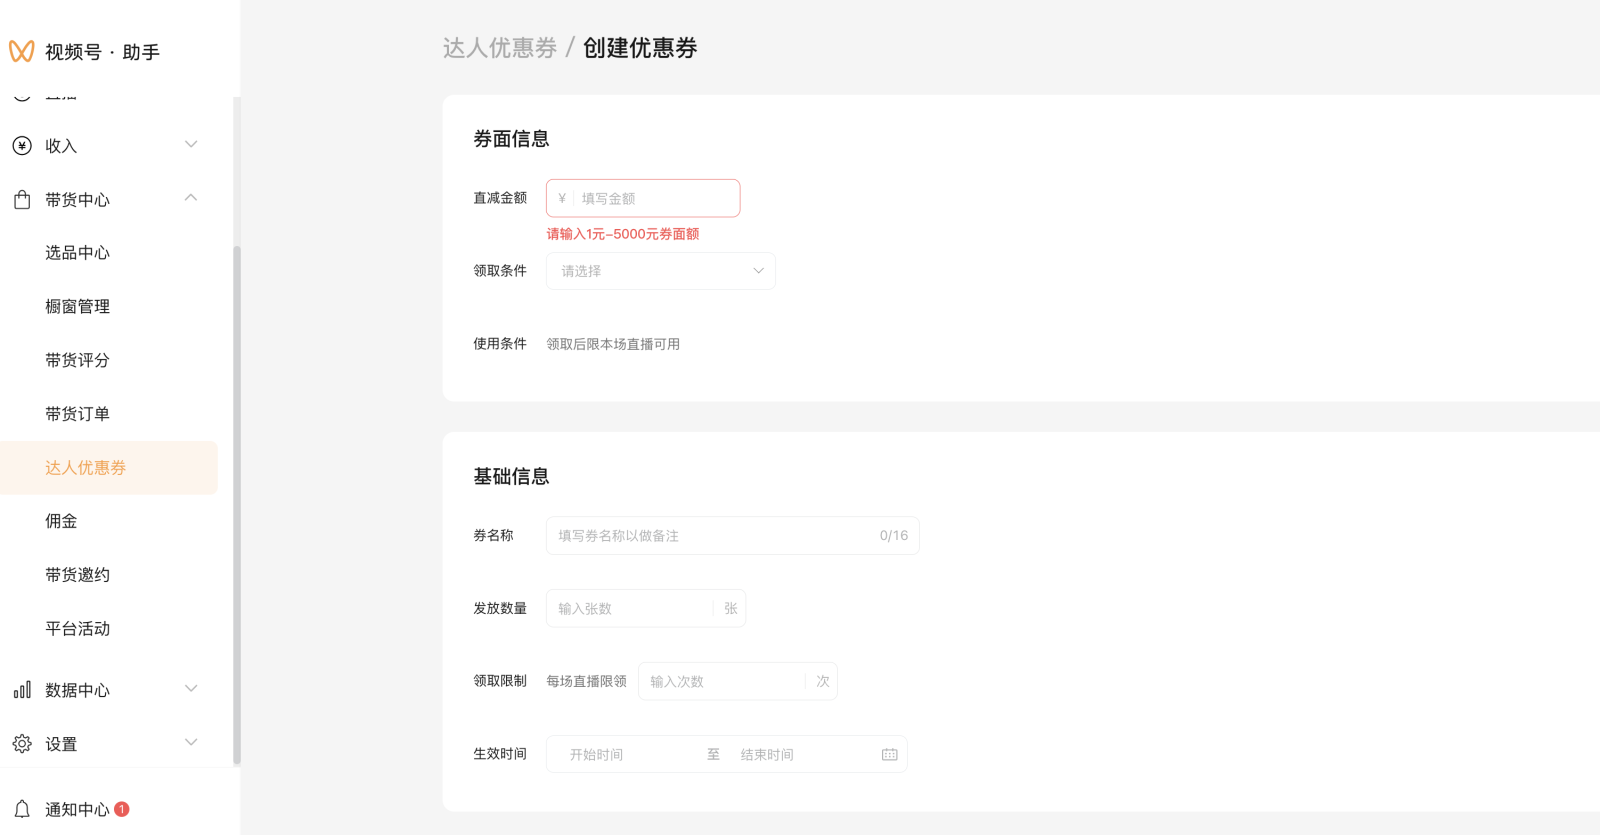The width and height of the screenshot is (1600, 835).
Task: Open 通知中心 via the bell icon
Action: tap(22, 809)
